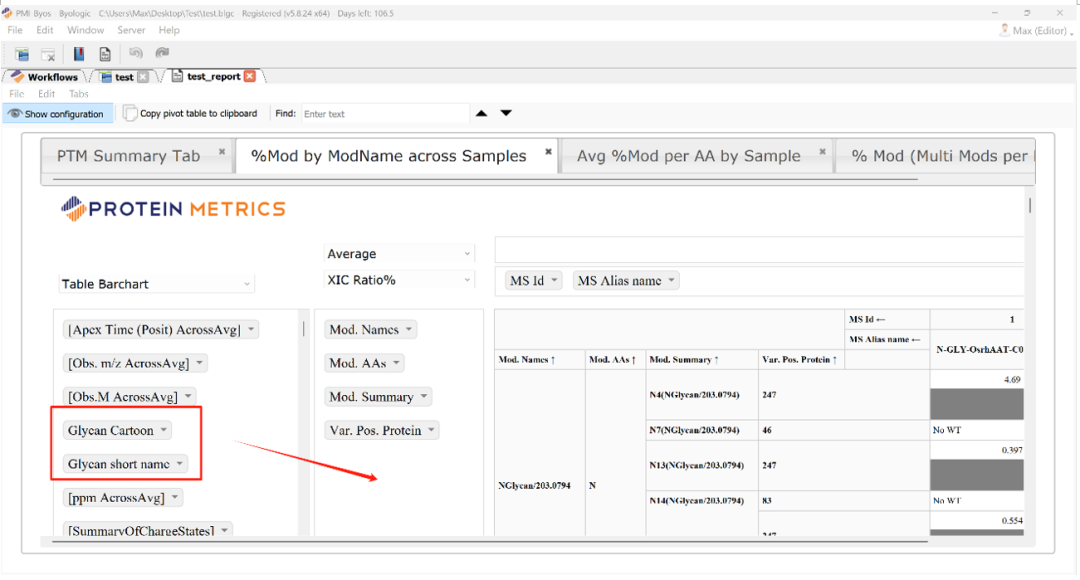
Task: Toggle Show configuration panel
Action: [56, 114]
